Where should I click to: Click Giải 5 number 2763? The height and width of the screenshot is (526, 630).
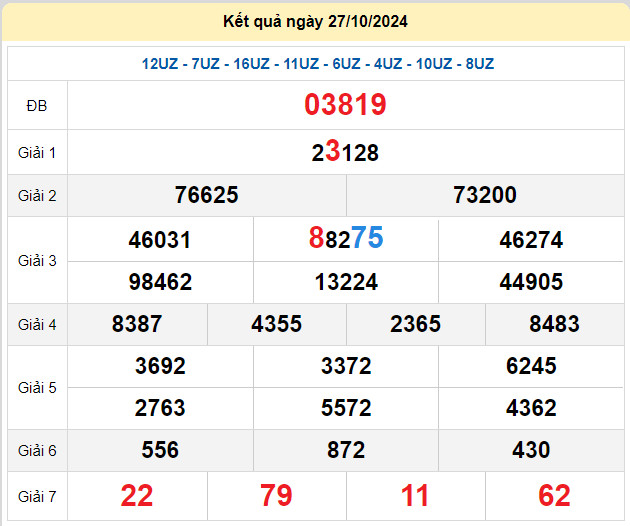(160, 408)
